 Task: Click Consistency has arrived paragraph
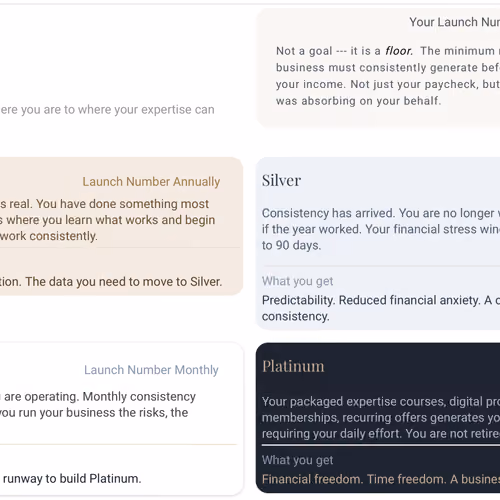click(x=381, y=229)
